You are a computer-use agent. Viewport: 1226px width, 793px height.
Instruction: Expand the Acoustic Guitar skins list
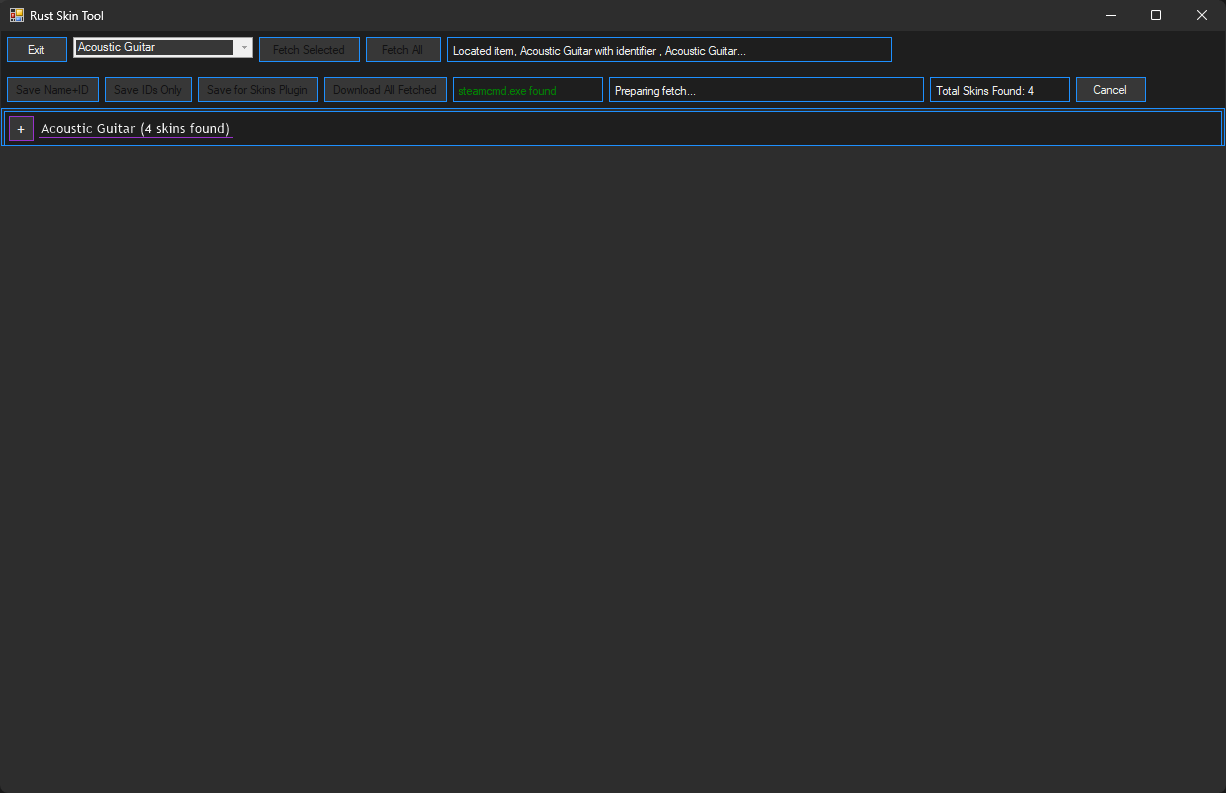[x=21, y=129]
